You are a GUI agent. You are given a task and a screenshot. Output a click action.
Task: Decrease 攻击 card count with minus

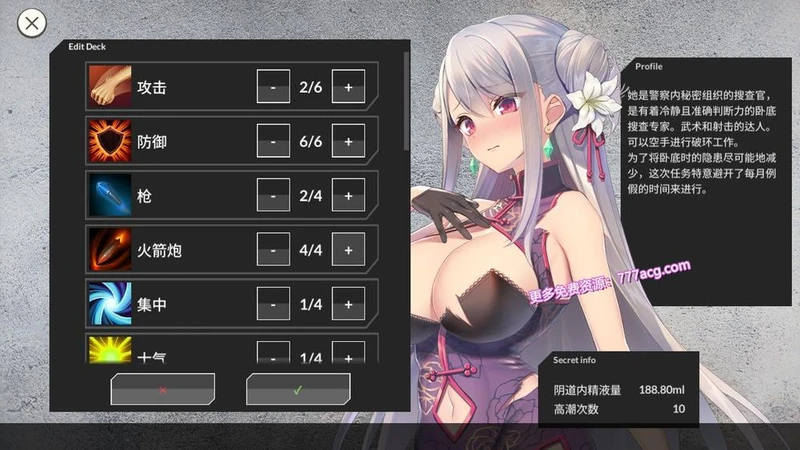pyautogui.click(x=273, y=86)
